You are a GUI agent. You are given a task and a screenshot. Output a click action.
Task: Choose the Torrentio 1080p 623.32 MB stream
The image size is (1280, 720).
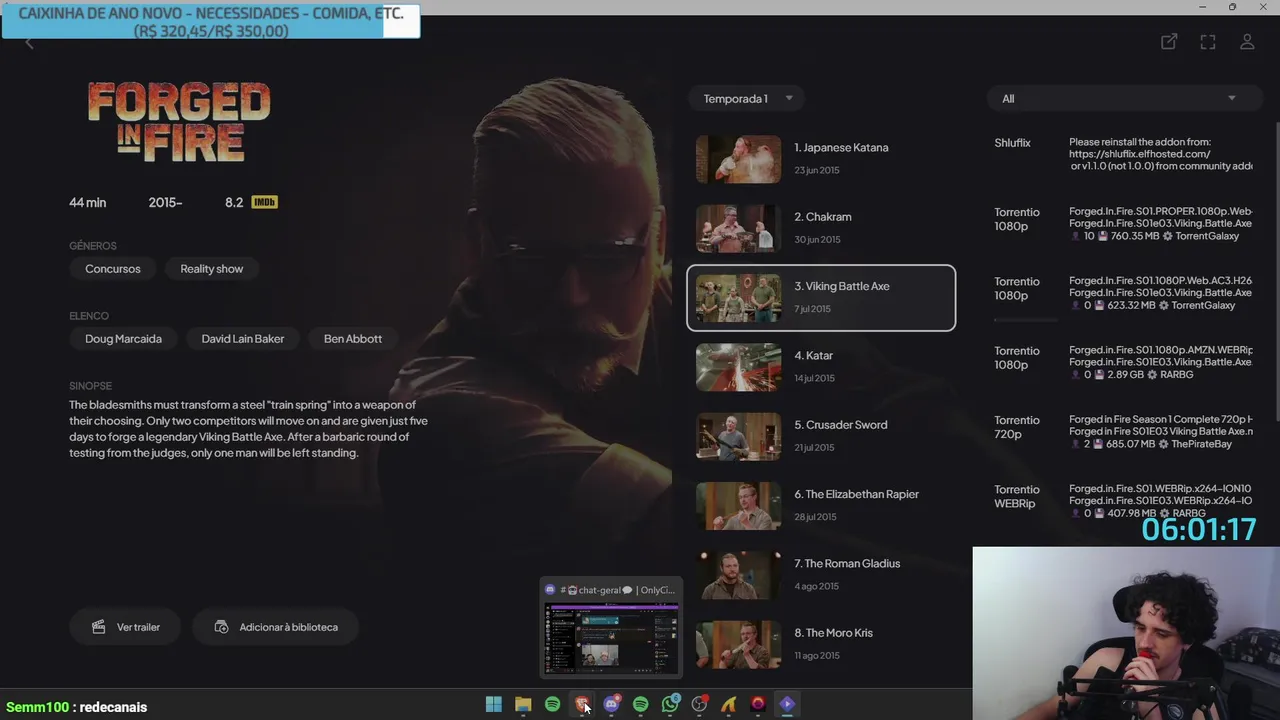(1123, 293)
